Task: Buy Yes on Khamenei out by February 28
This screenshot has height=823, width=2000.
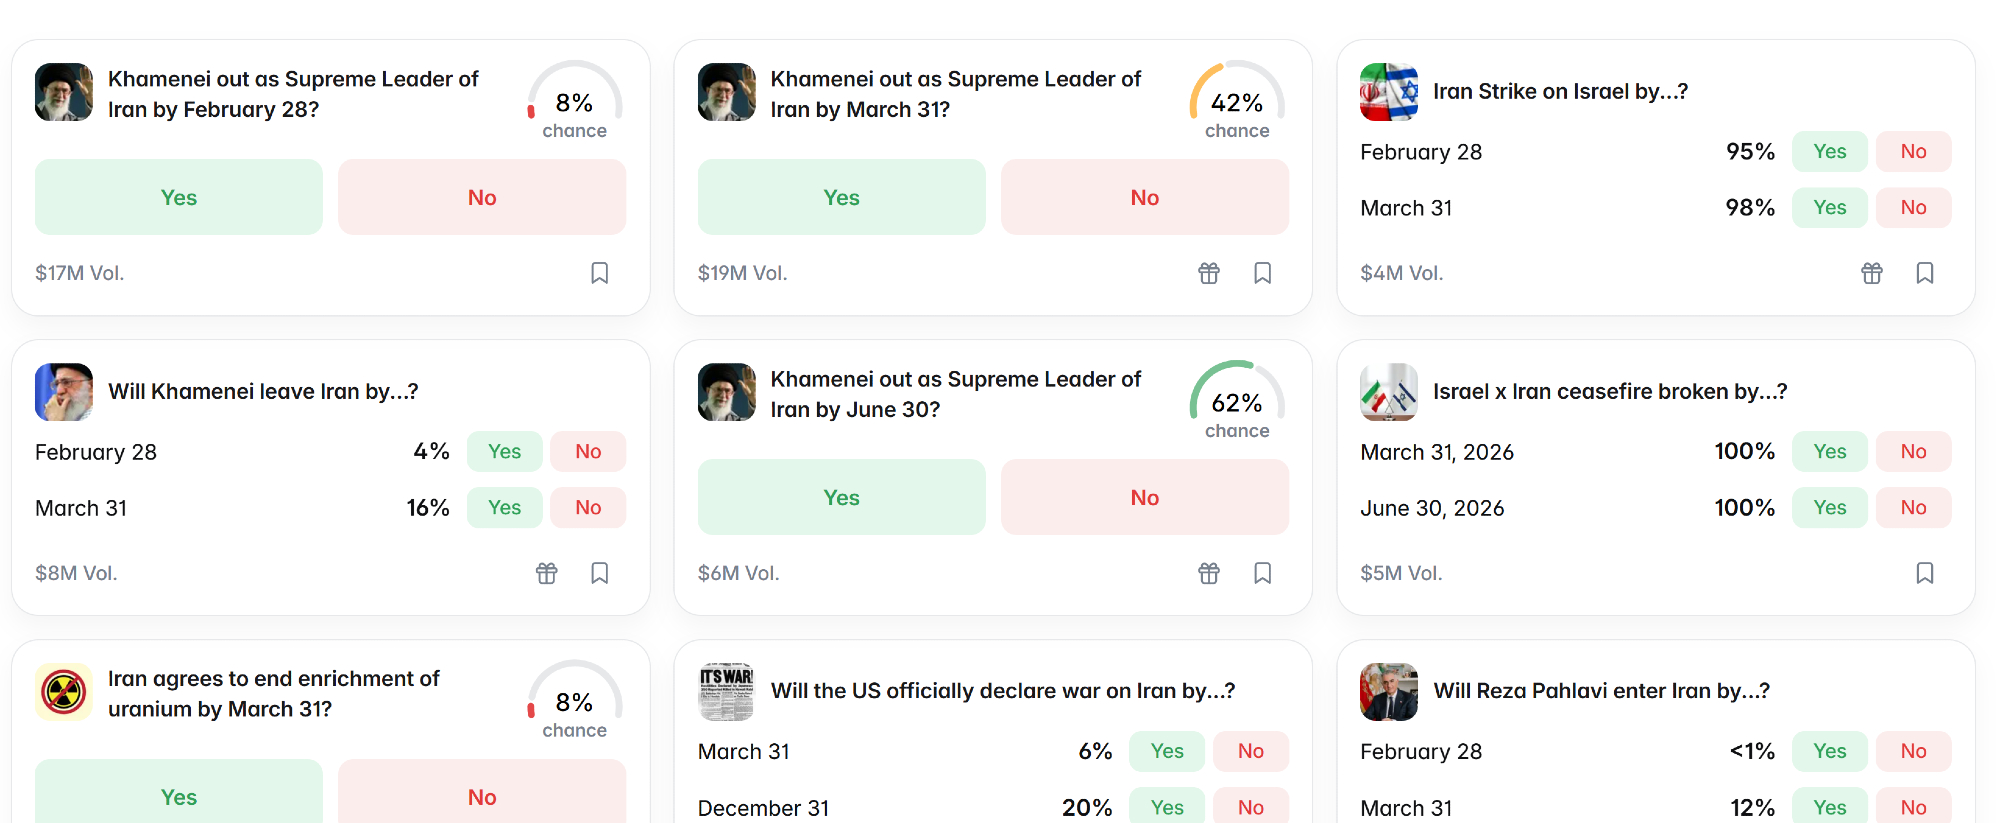Action: (x=179, y=197)
